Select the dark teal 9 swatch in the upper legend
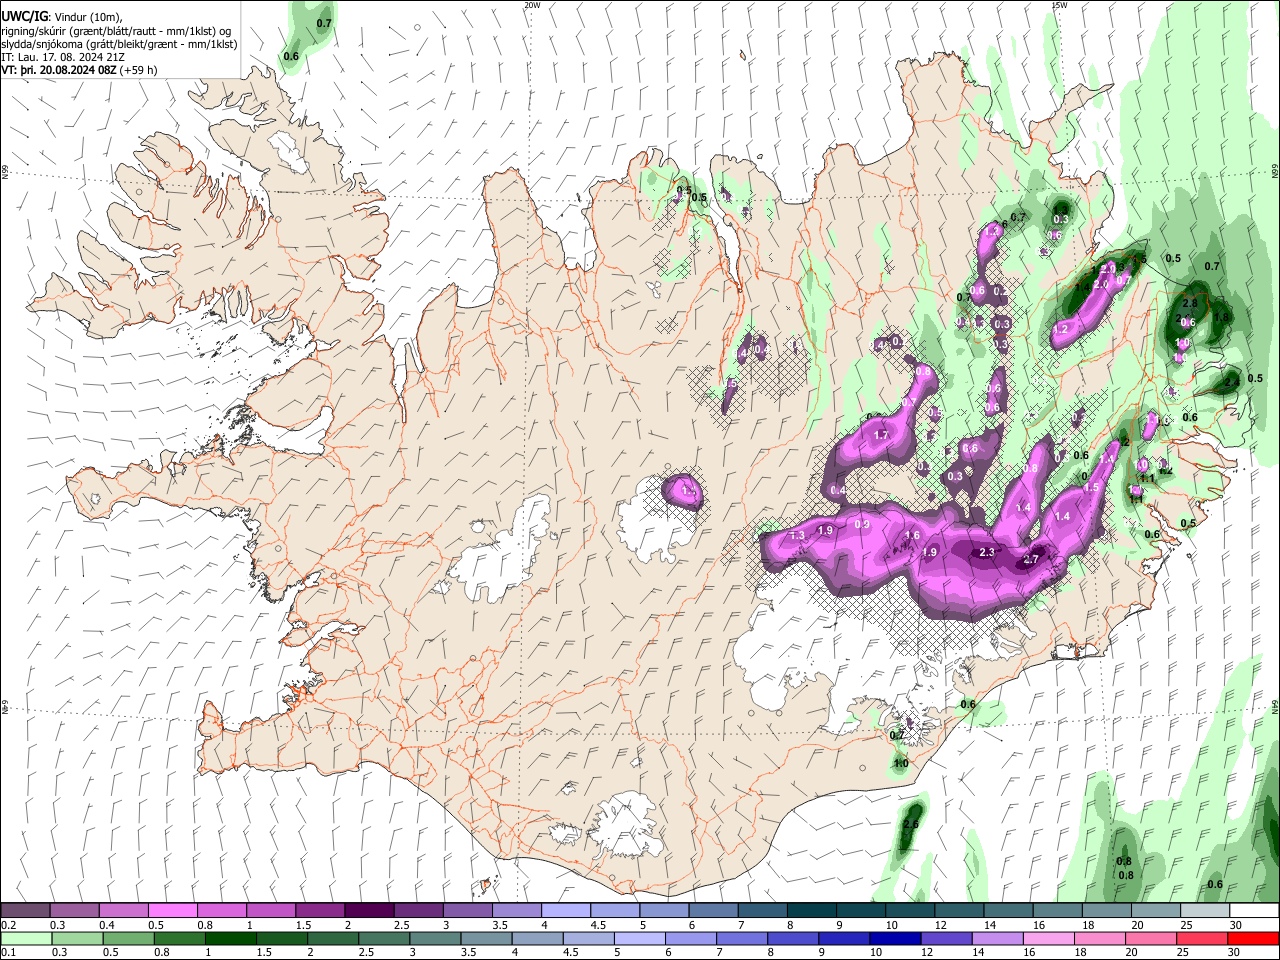Viewport: 1280px width, 960px height. tap(860, 911)
